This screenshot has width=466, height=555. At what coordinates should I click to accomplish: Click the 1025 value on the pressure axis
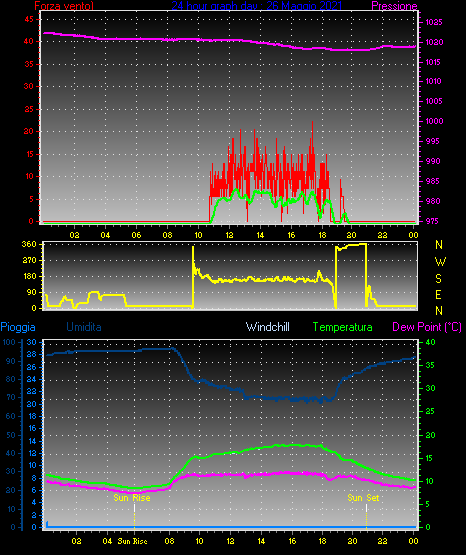[x=434, y=22]
